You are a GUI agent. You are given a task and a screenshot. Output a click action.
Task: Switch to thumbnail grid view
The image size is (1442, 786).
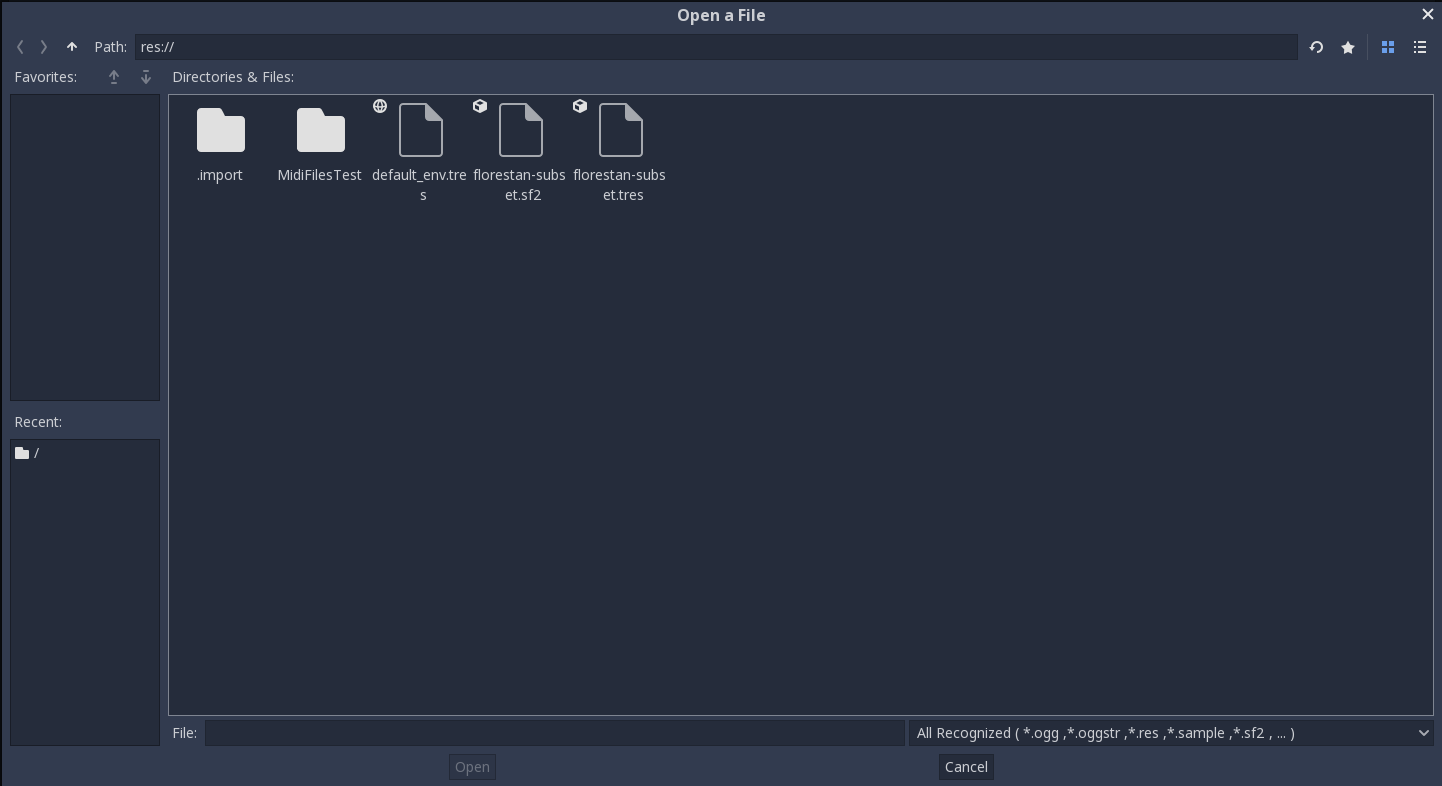(1388, 47)
